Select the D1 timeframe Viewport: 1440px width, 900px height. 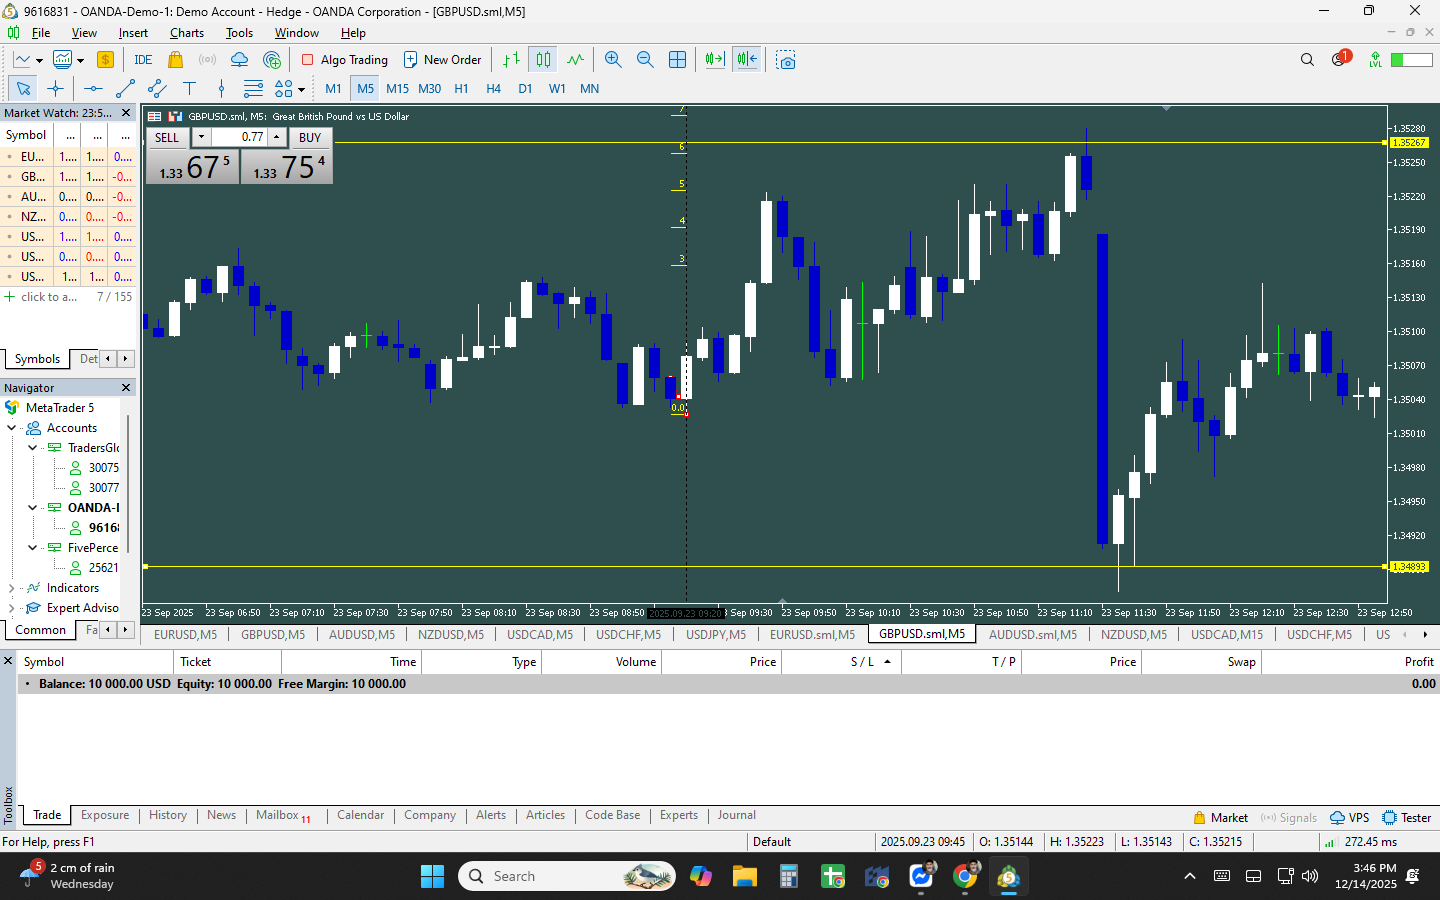tap(525, 89)
